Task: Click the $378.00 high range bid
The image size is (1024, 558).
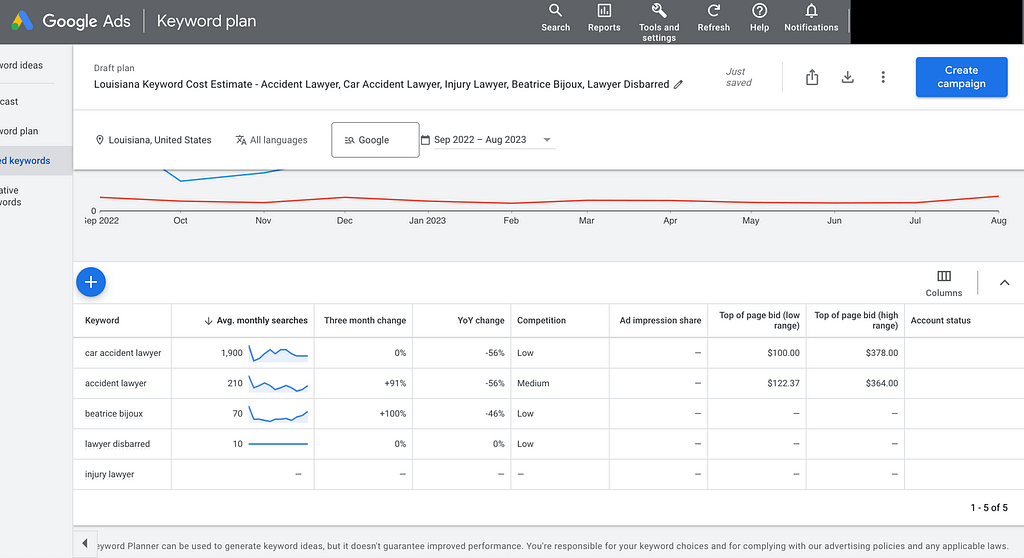Action: point(882,353)
